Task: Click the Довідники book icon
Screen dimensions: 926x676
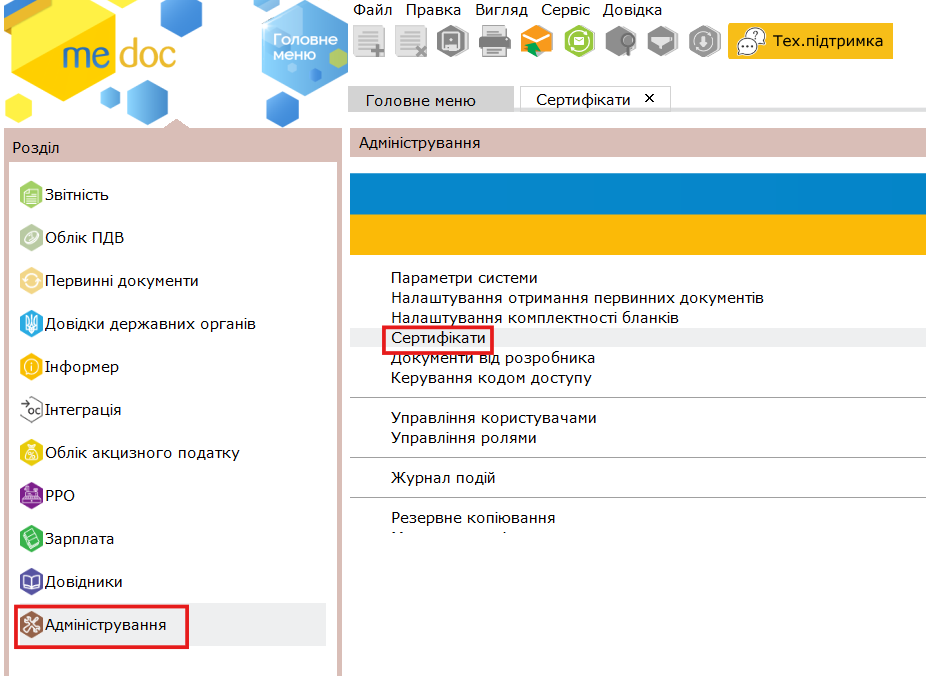Action: (31, 582)
